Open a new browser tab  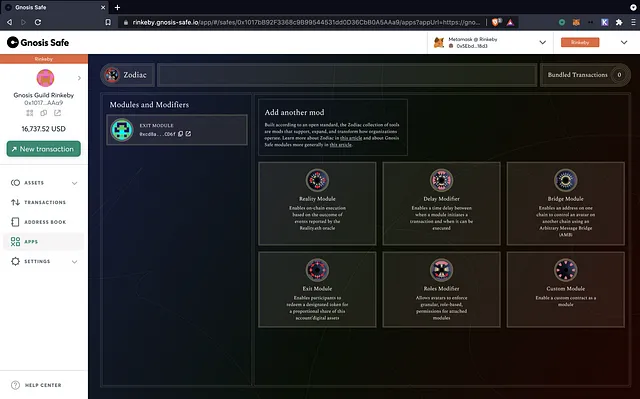118,7
